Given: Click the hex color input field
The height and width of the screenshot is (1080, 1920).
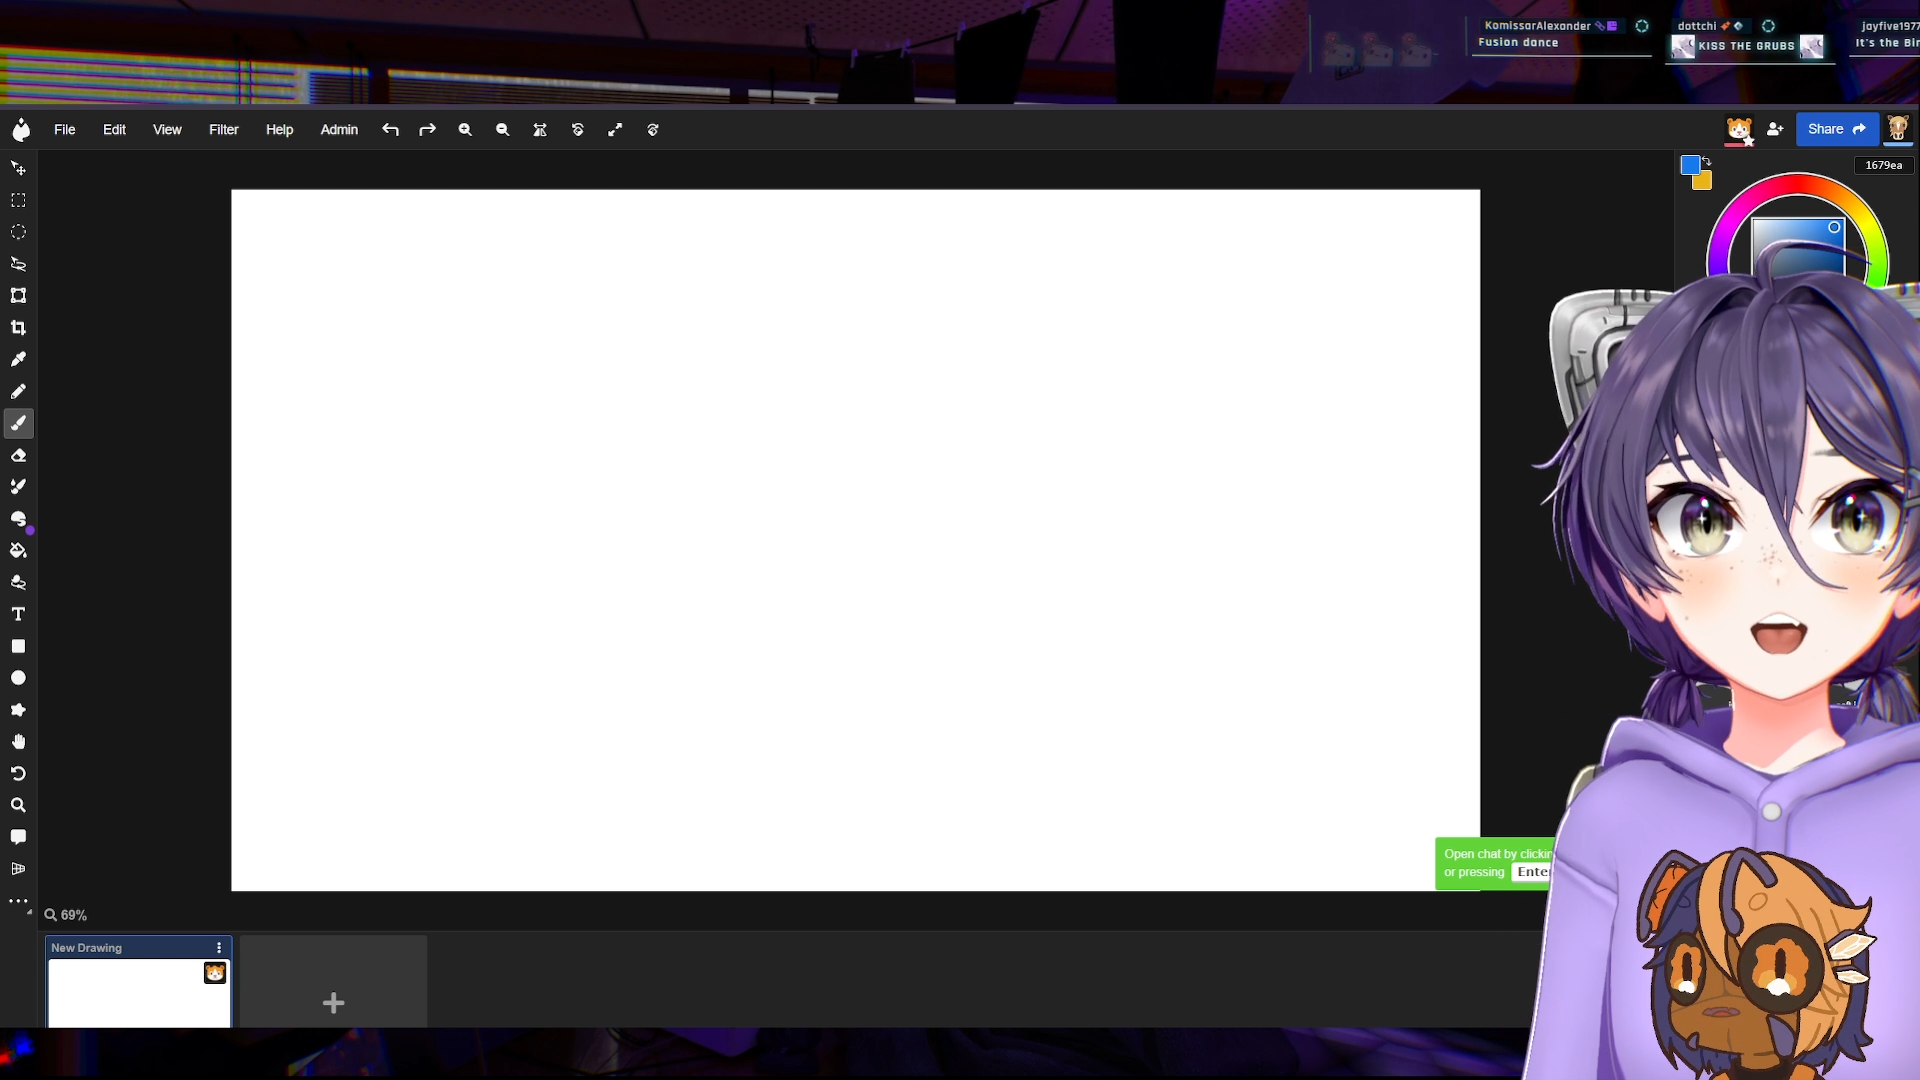Looking at the screenshot, I should point(1883,165).
